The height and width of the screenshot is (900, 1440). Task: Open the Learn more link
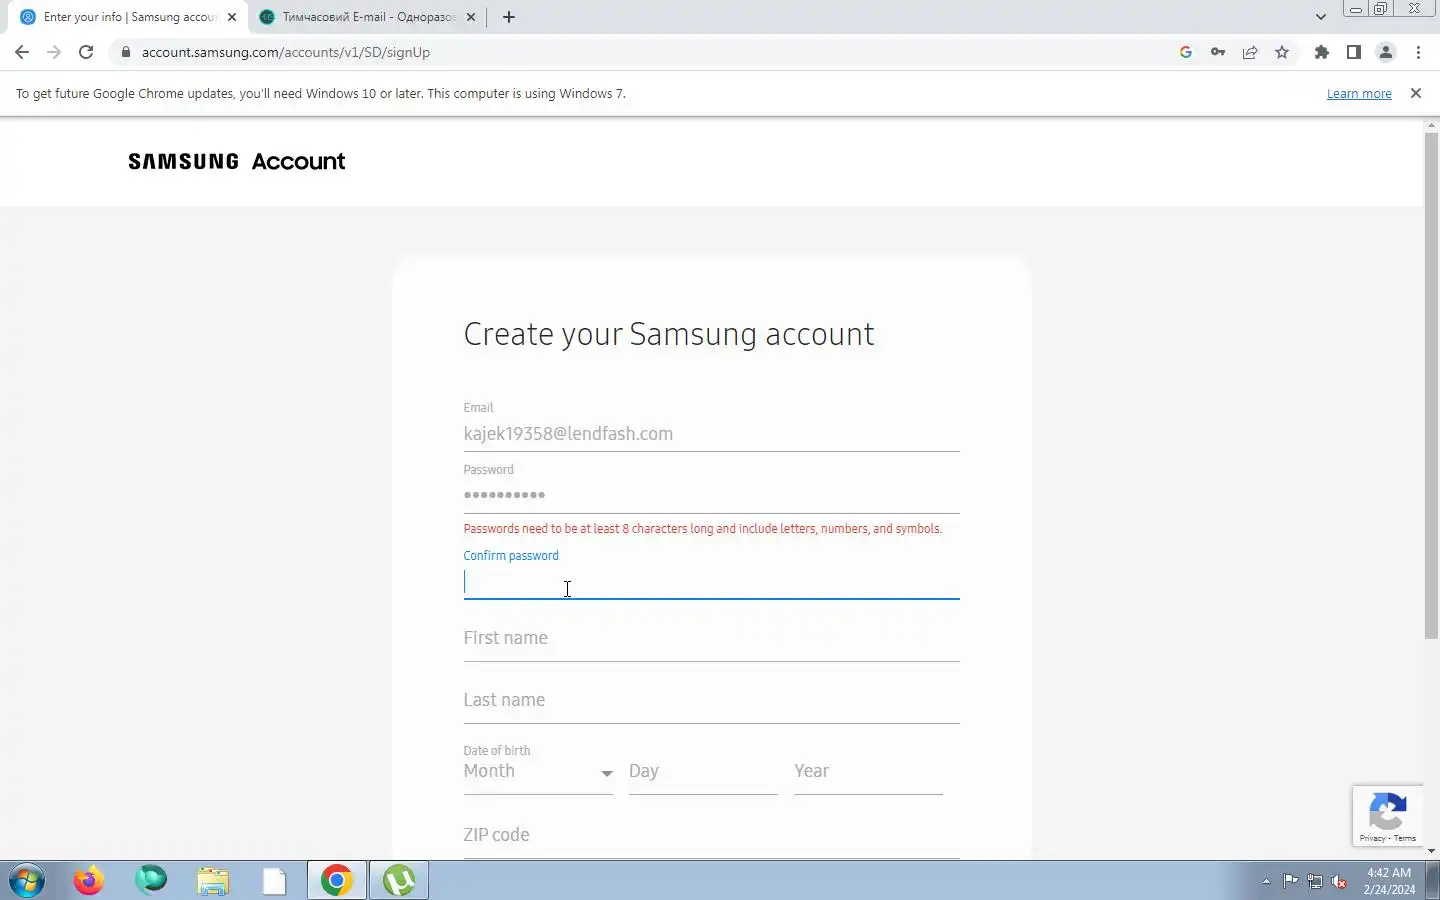tap(1359, 93)
